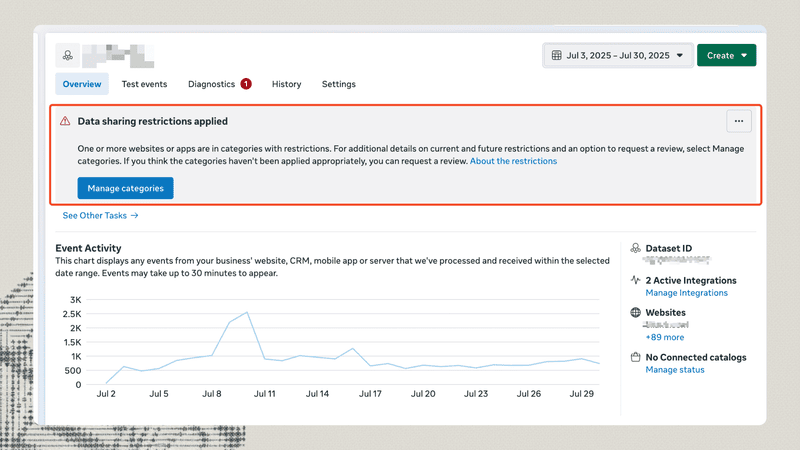The image size is (800, 450).
Task: Click the Jul 11 axis label on chart
Action: tap(264, 394)
